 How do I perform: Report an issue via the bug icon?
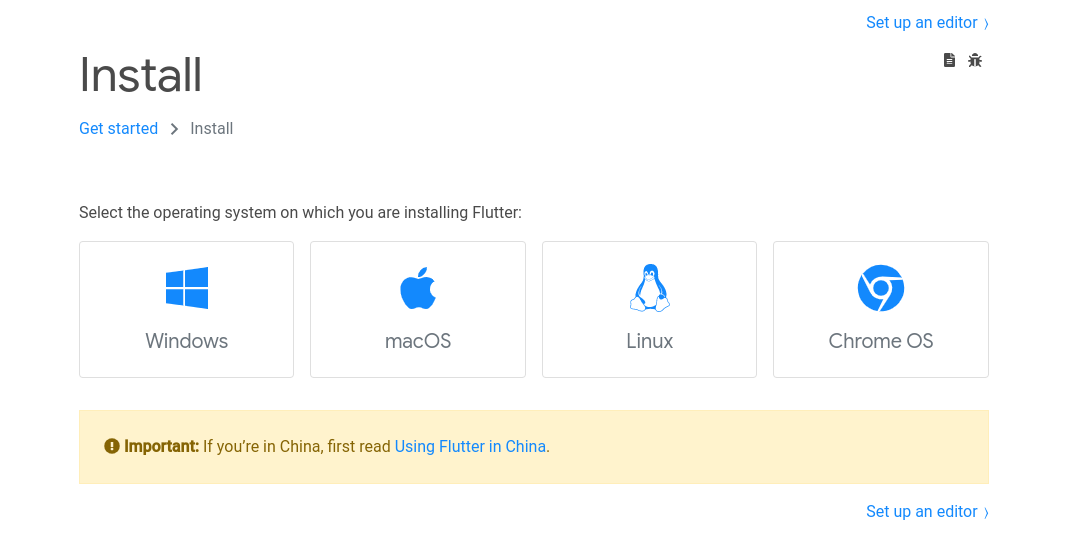[x=975, y=60]
